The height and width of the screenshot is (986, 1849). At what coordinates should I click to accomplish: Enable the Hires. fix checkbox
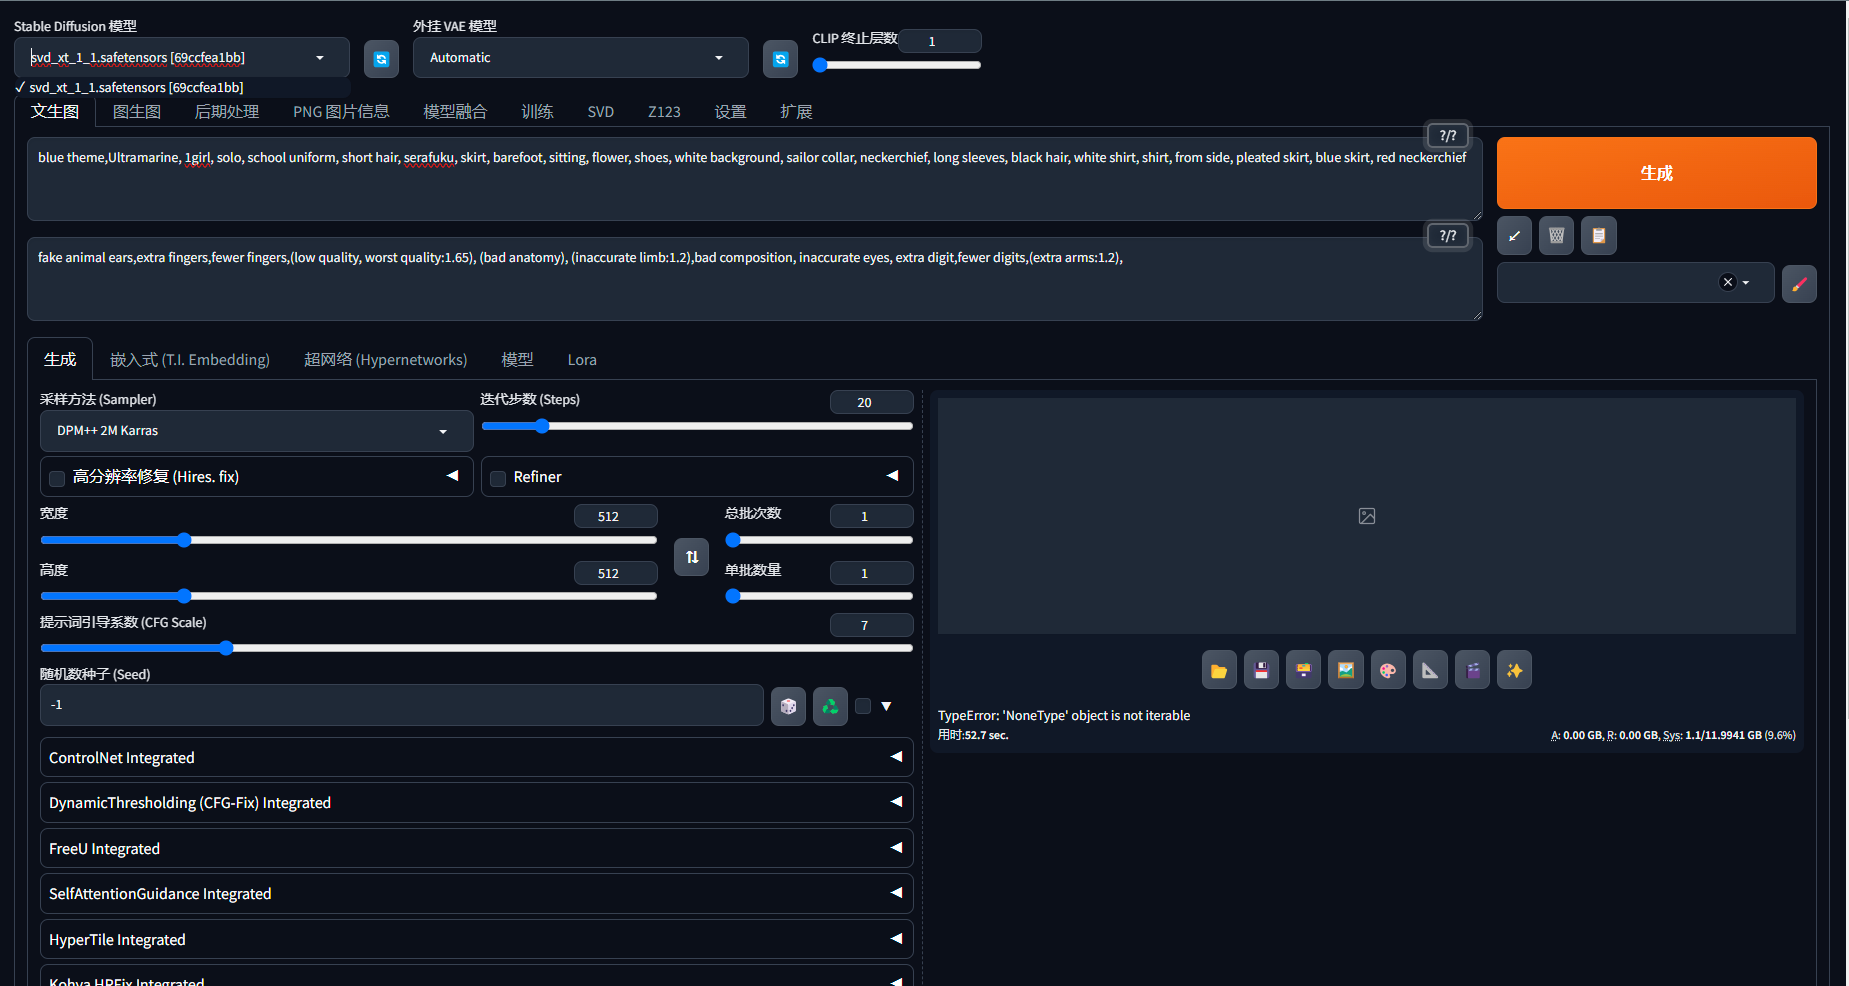coord(57,478)
